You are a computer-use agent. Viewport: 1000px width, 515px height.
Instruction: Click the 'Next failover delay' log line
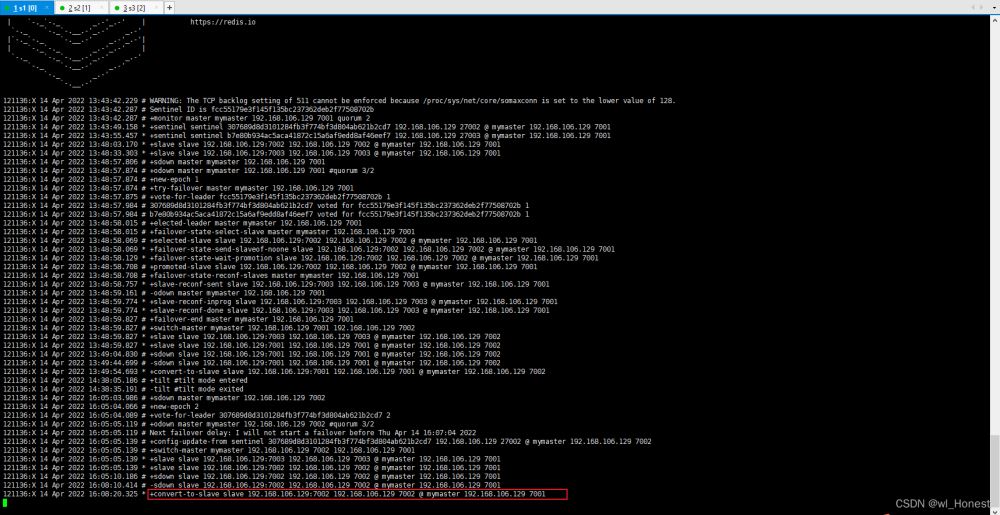point(240,432)
